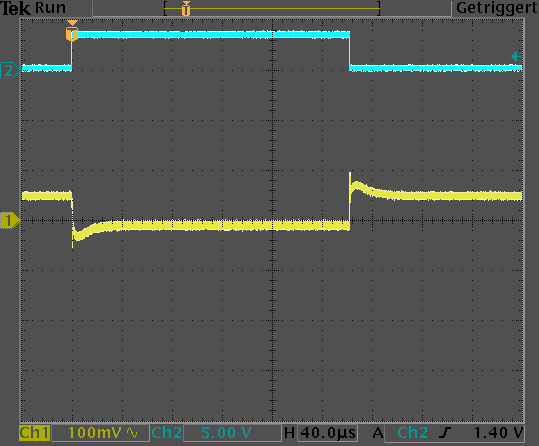
Task: Click the H horizontal label
Action: 289,433
